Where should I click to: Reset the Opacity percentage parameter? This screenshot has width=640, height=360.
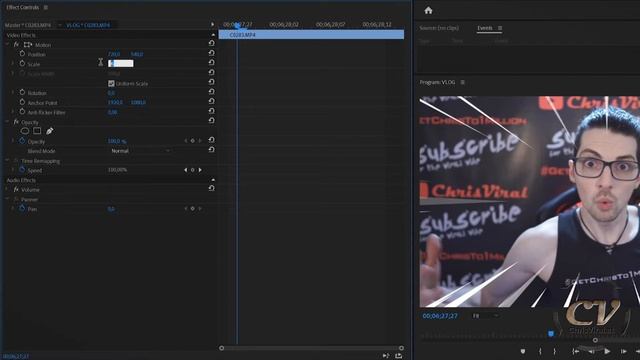211,140
